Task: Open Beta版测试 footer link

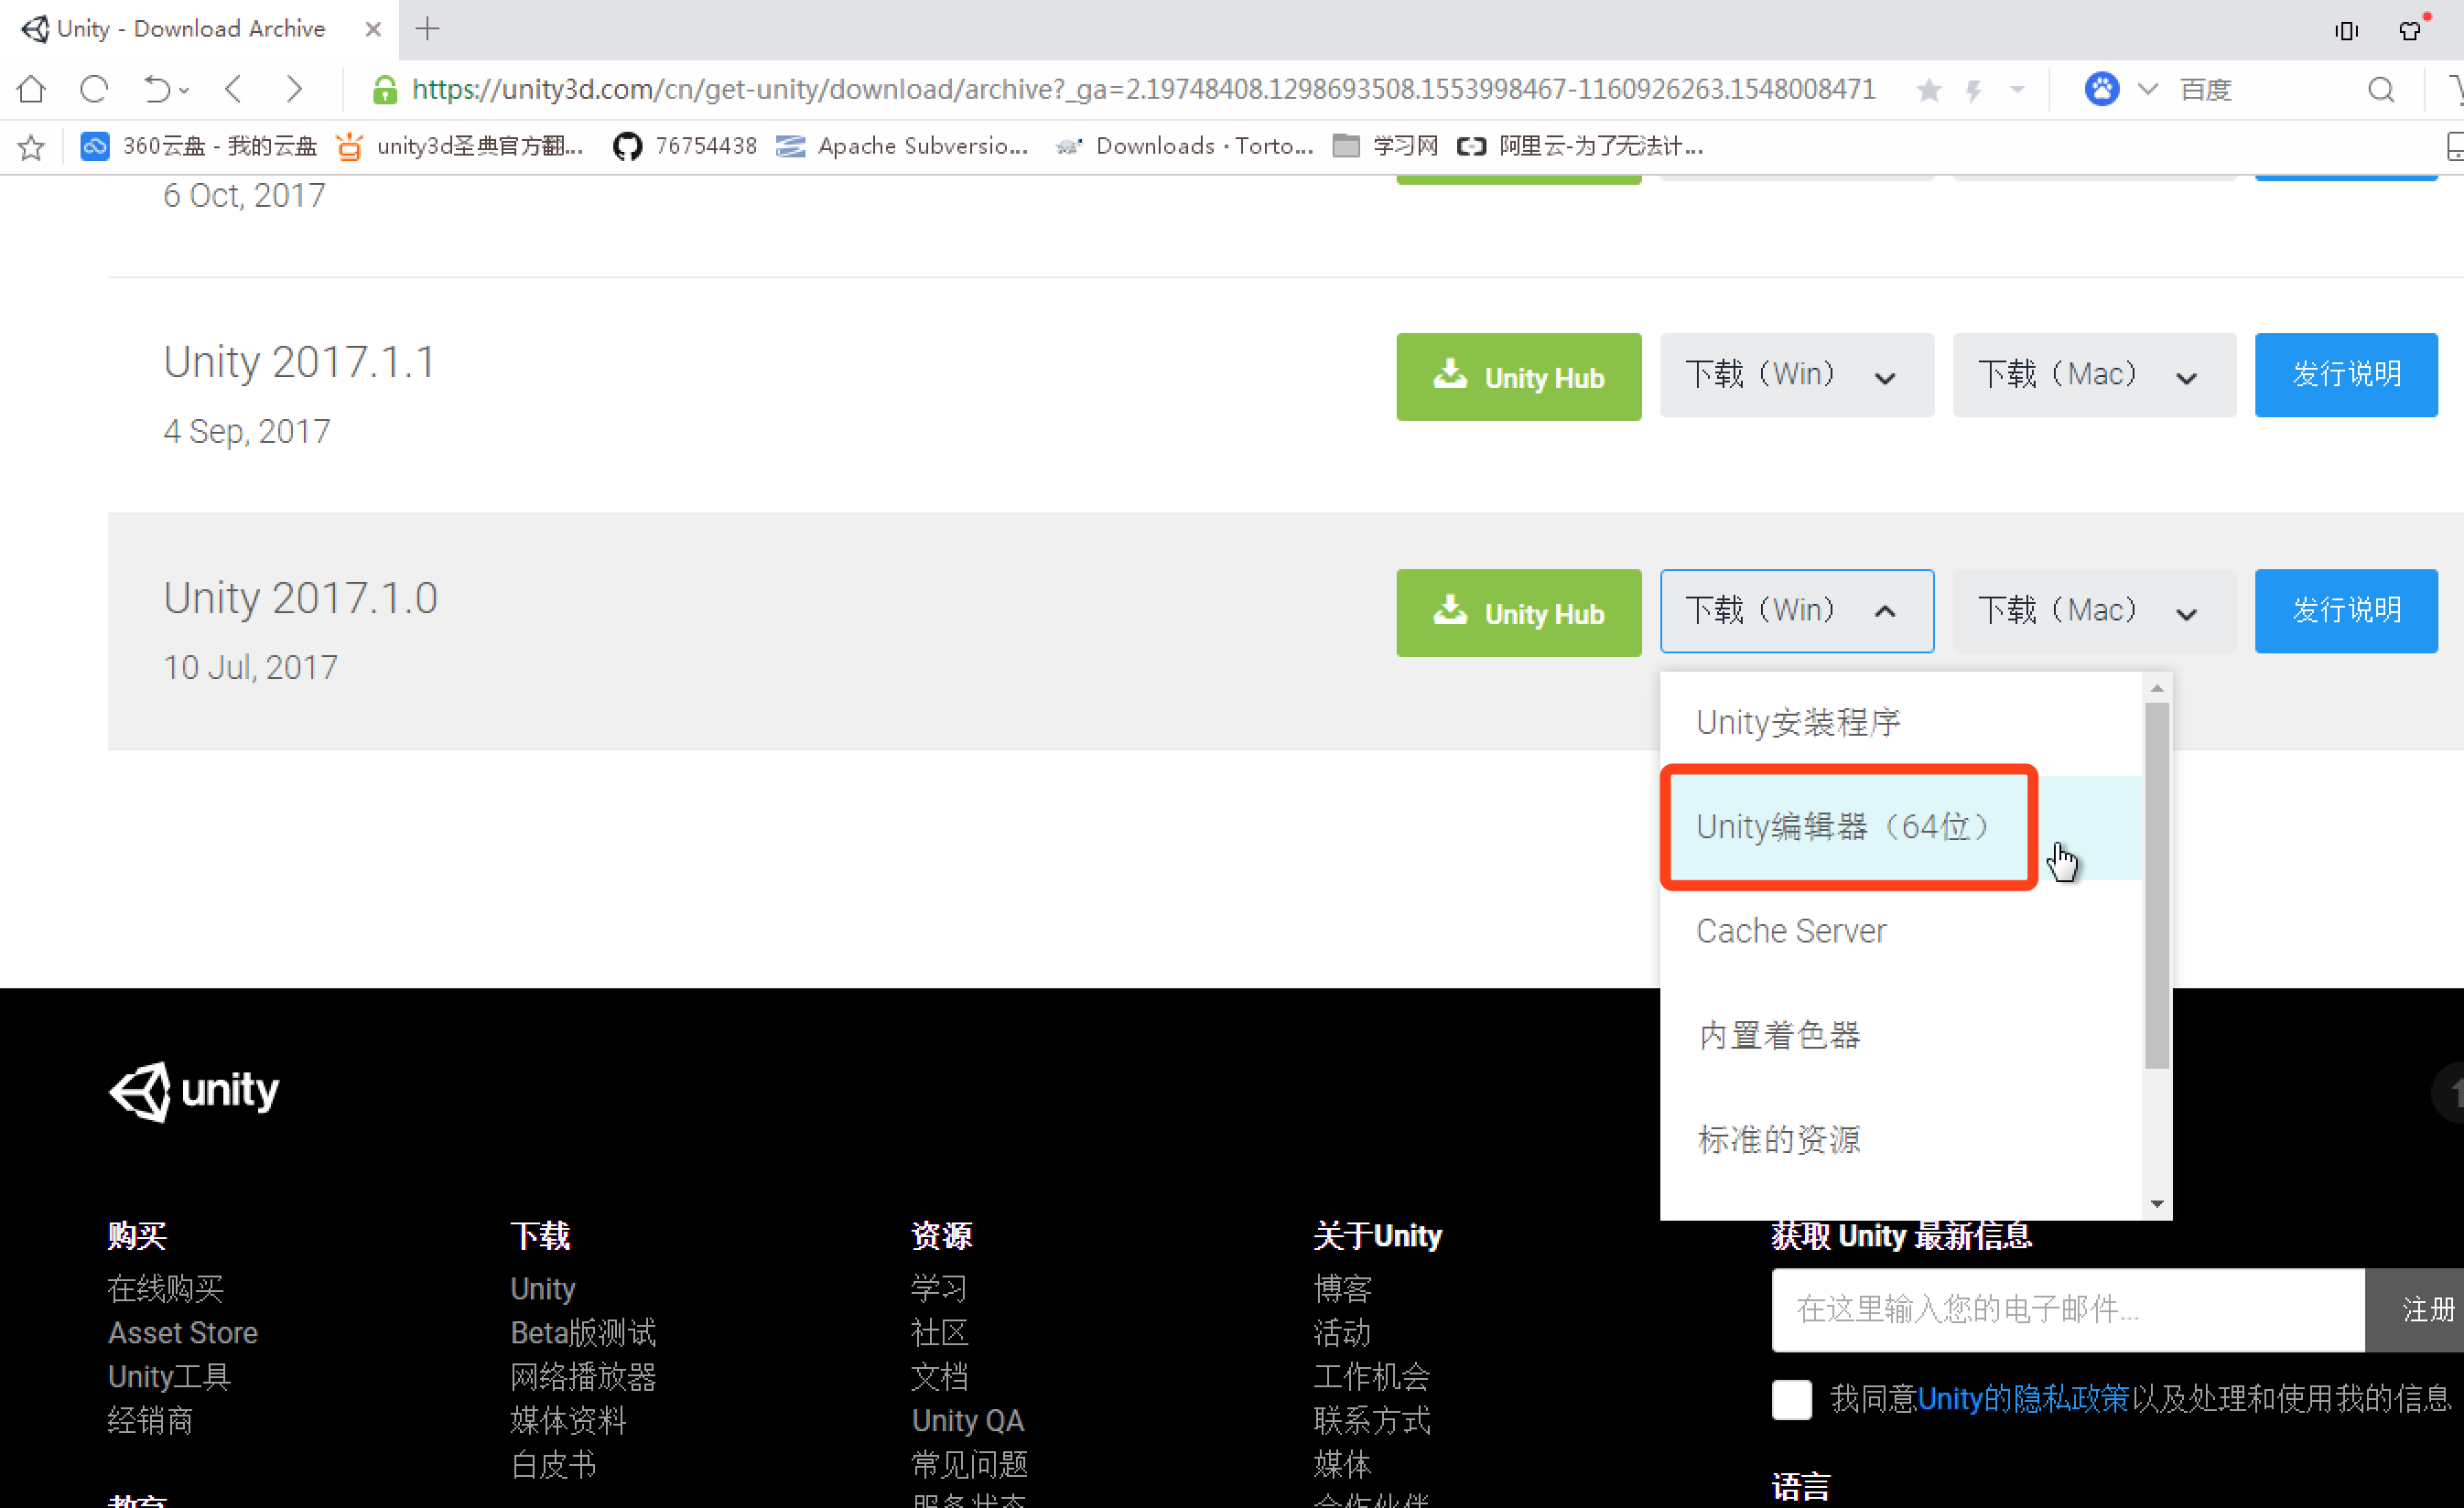Action: (583, 1333)
